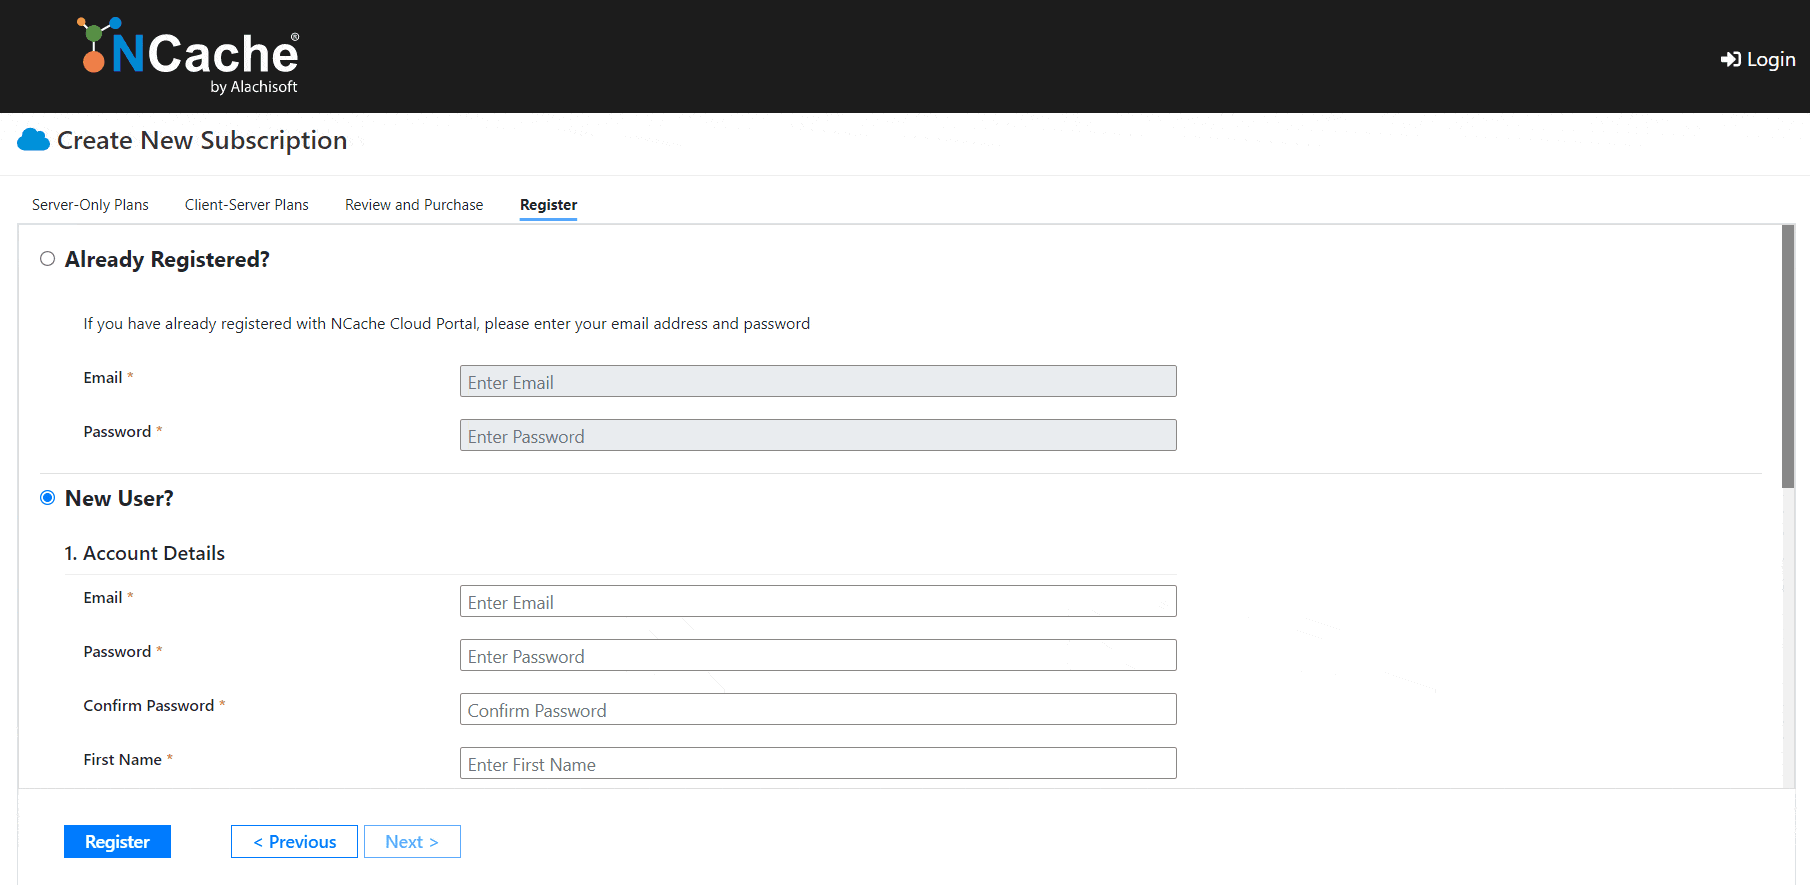The width and height of the screenshot is (1810, 885).
Task: Switch to the Client-Server Plans tab
Action: tap(247, 205)
